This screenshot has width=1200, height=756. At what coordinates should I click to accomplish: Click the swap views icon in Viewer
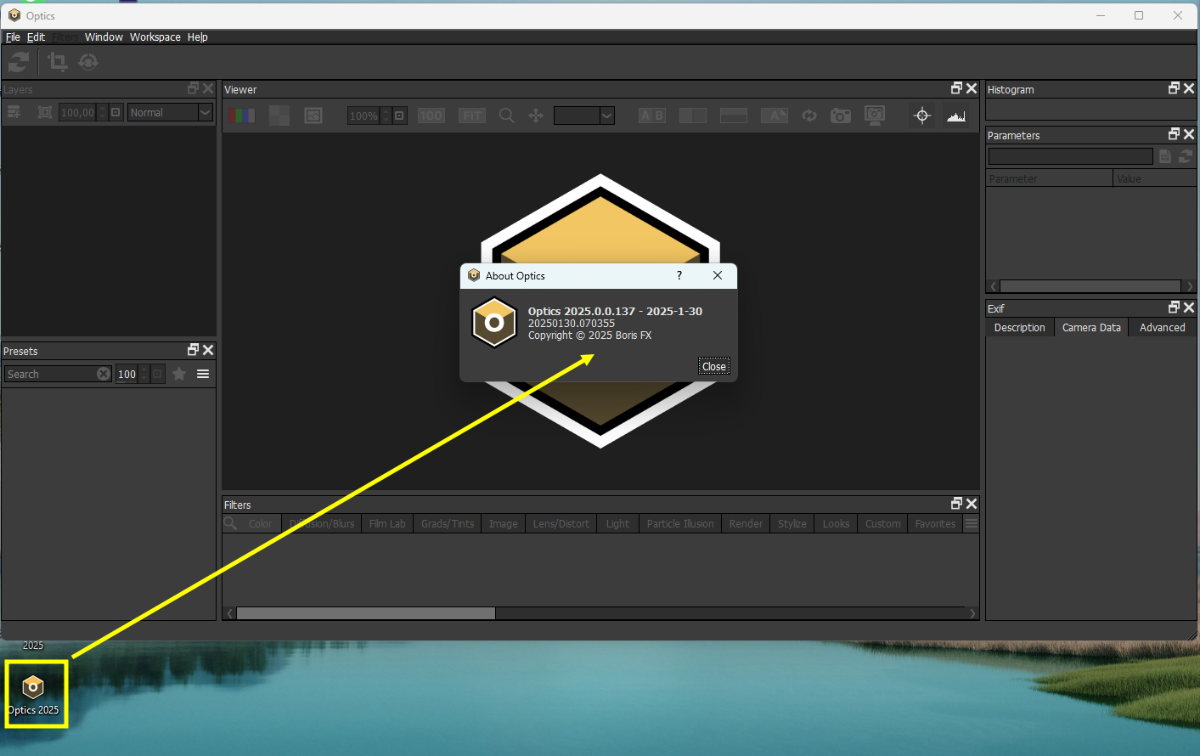[x=809, y=116]
